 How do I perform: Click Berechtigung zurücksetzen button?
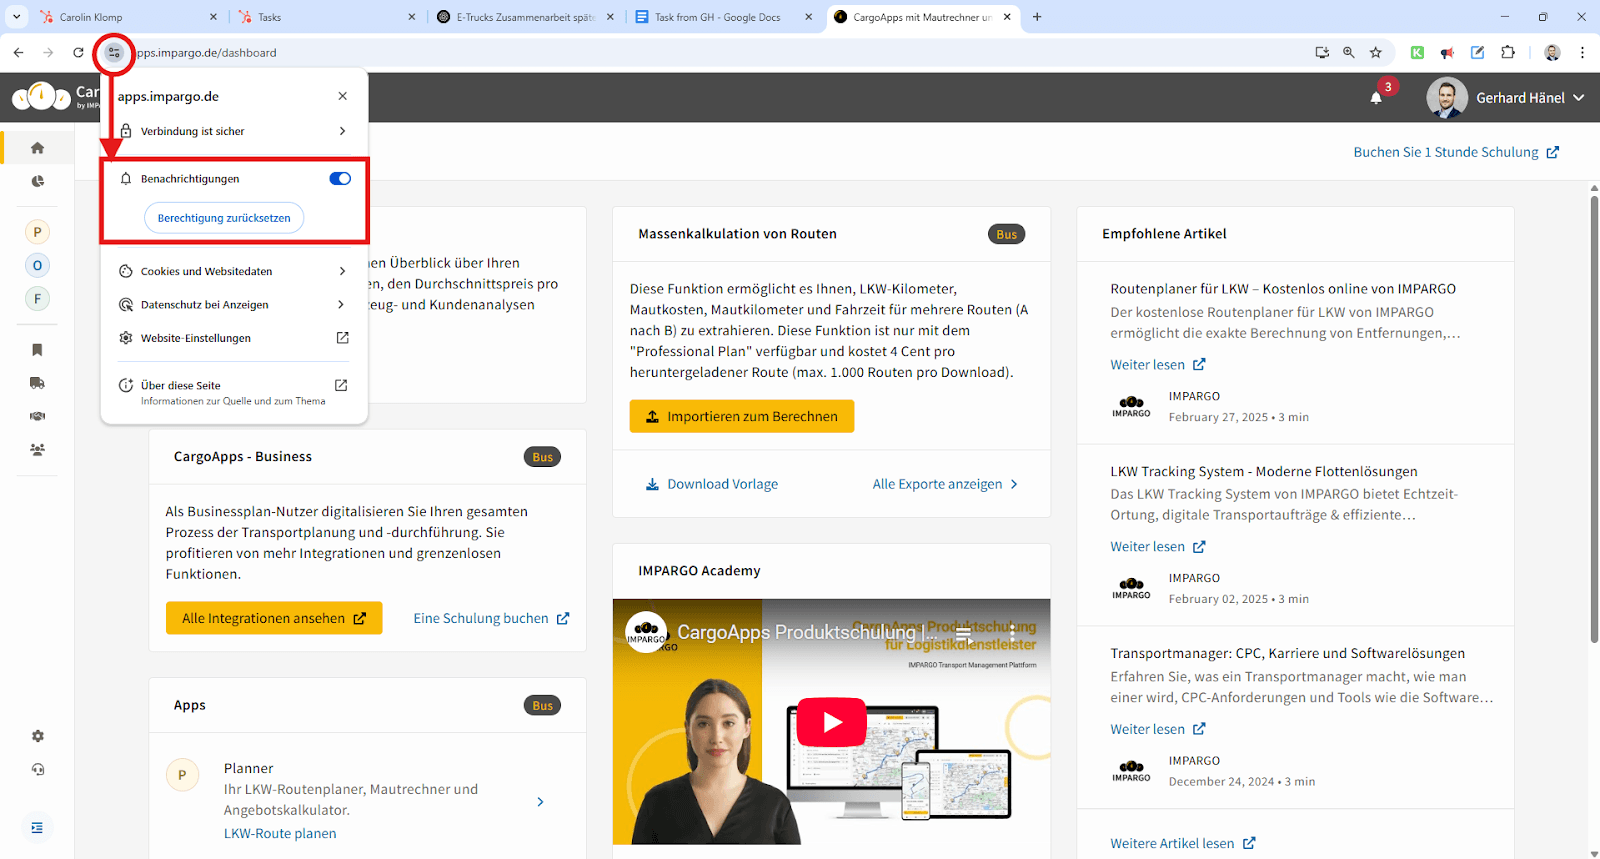(x=224, y=218)
